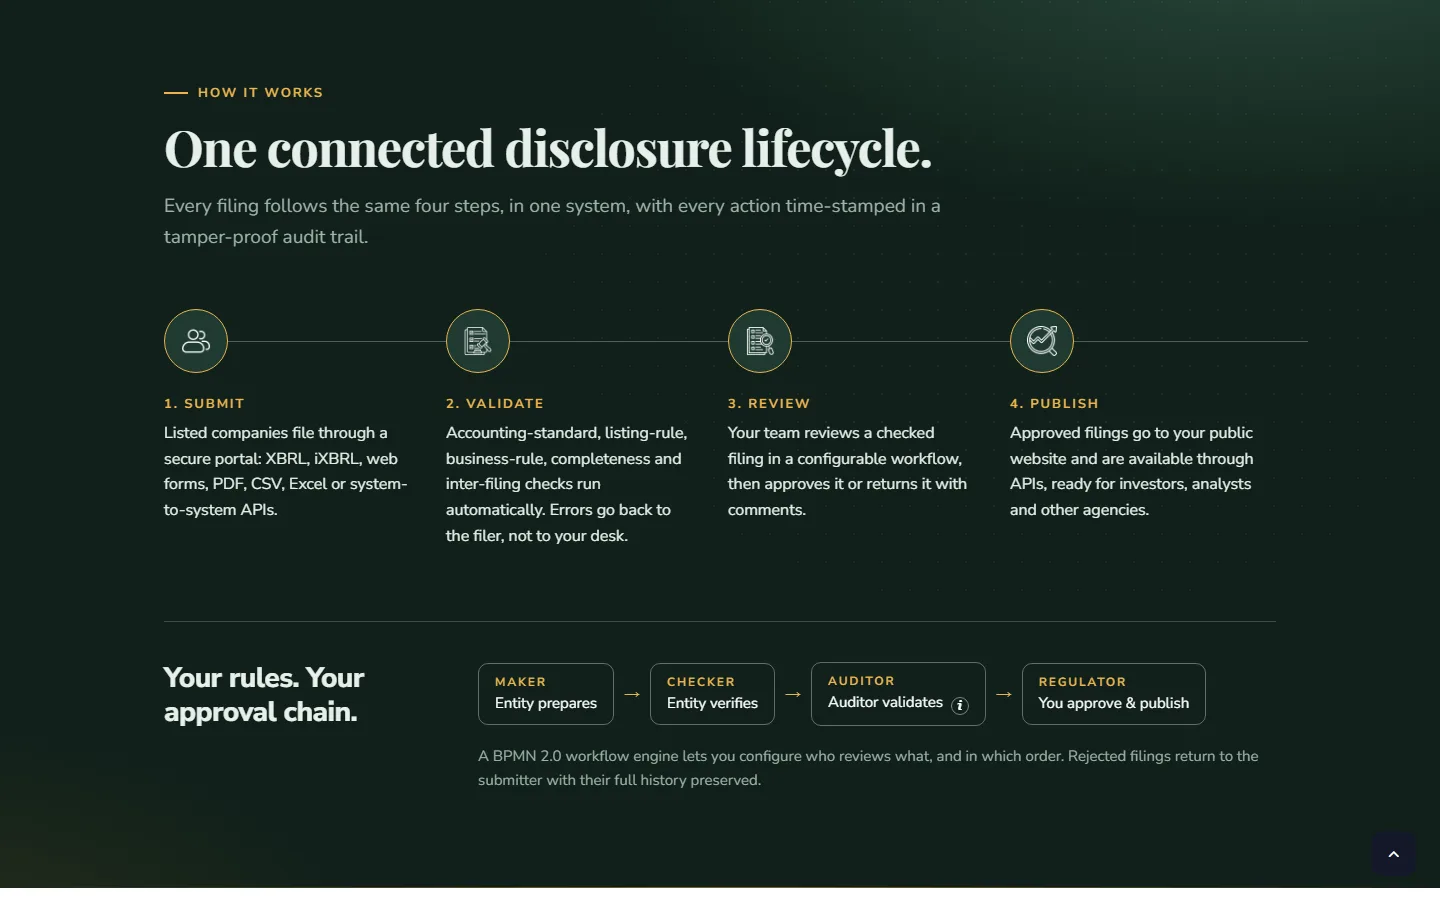The width and height of the screenshot is (1440, 900).
Task: Select the Maker 'Entity prepares' card
Action: tap(546, 694)
